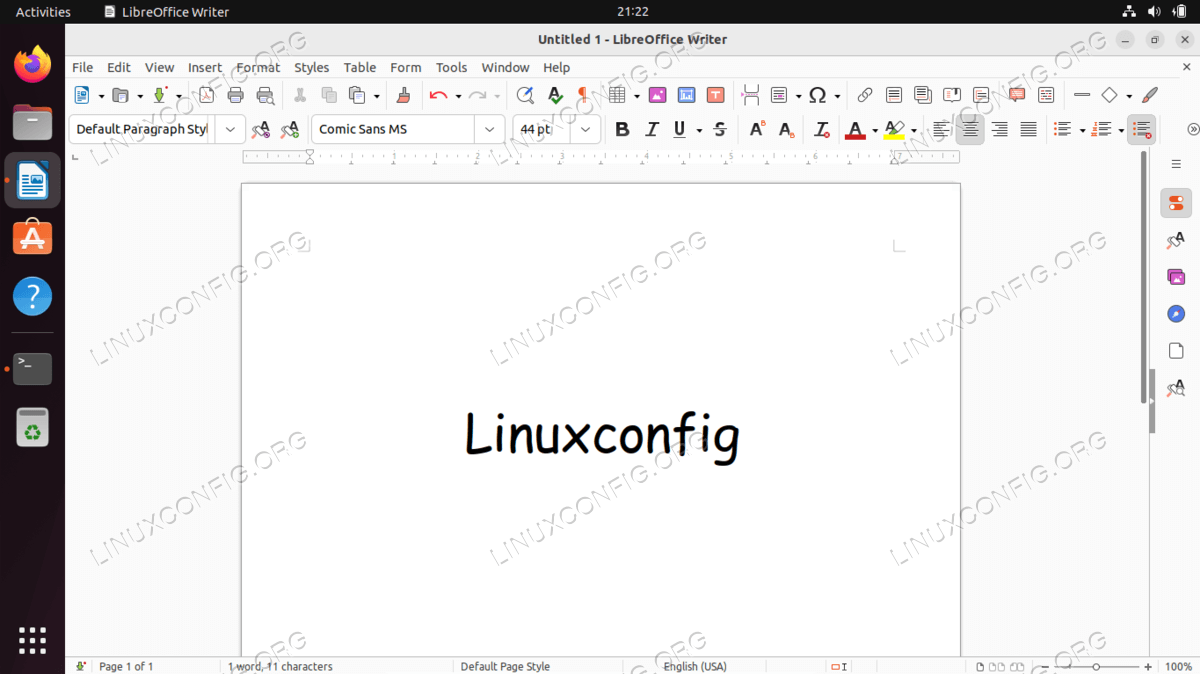1200x674 pixels.
Task: Insert a hyperlink
Action: (x=865, y=95)
